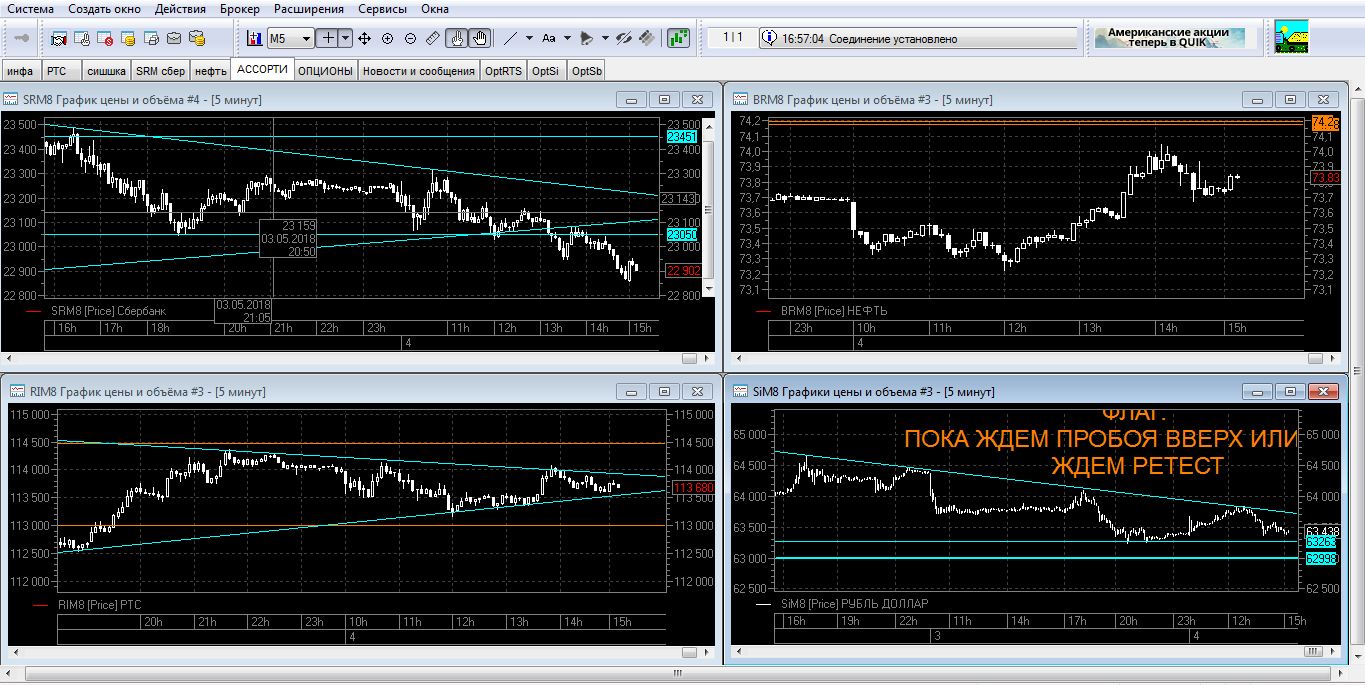Click the flag marker tool
The width and height of the screenshot is (1365, 685).
point(587,38)
